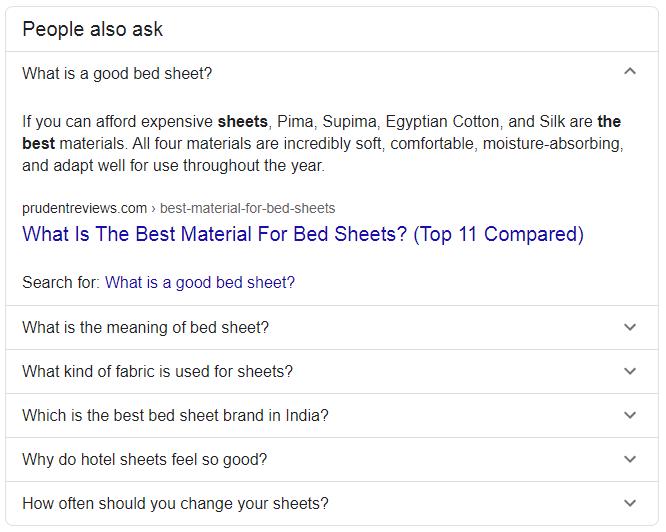The width and height of the screenshot is (666, 532).
Task: Expand 'How often should you change your sheets?' question
Action: click(x=332, y=504)
